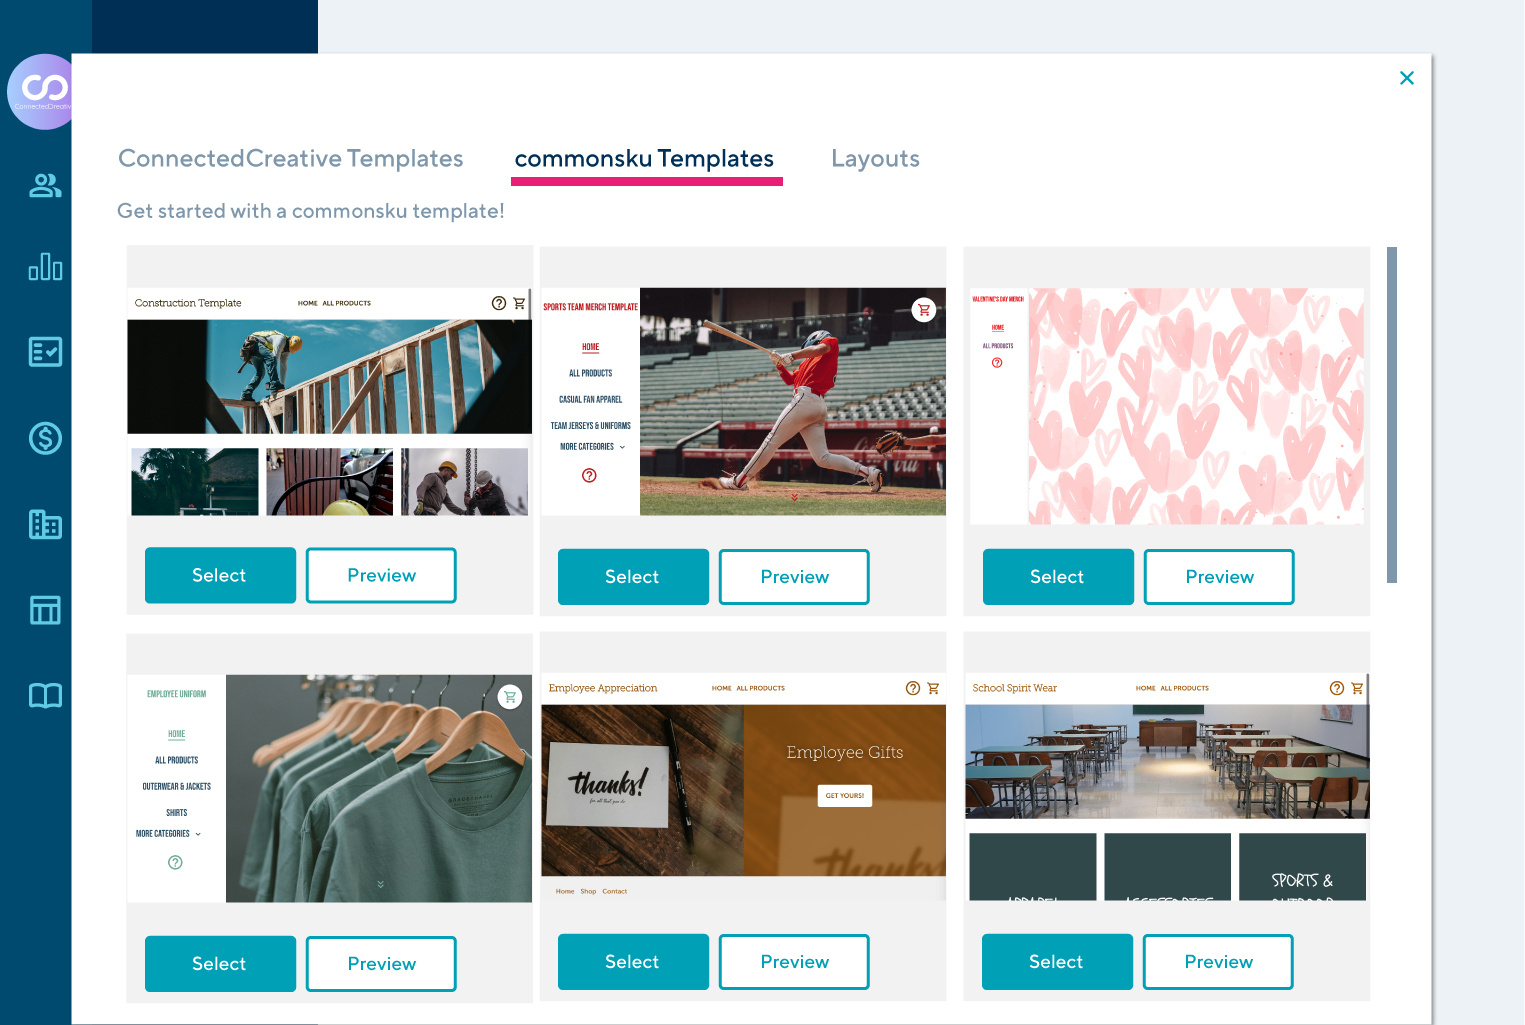The image size is (1525, 1025).
Task: Open the building companies icon in sidebar
Action: pyautogui.click(x=45, y=524)
